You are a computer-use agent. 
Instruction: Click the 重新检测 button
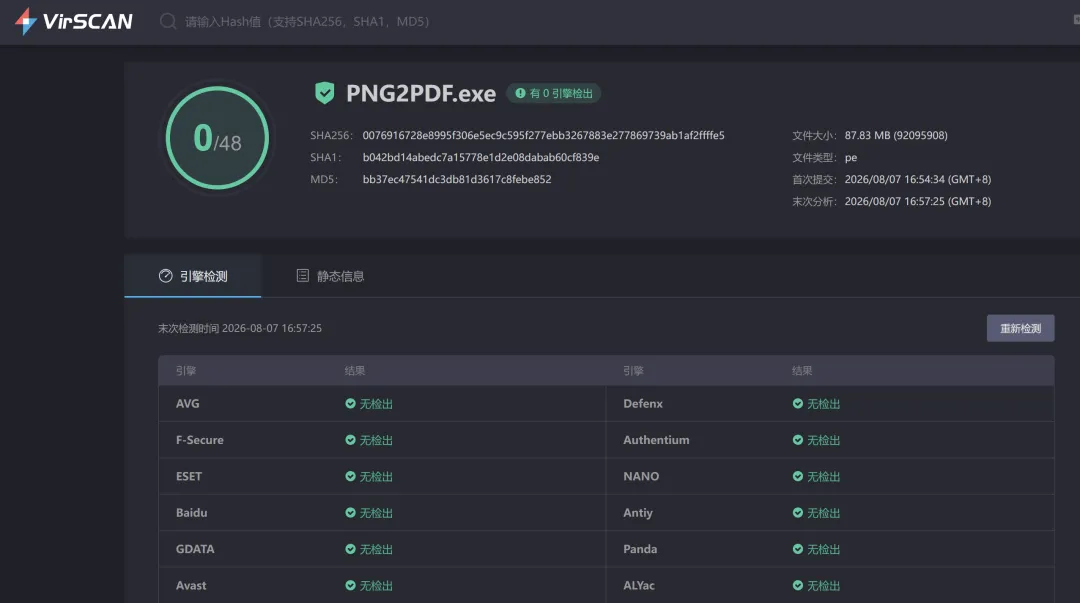point(1020,329)
